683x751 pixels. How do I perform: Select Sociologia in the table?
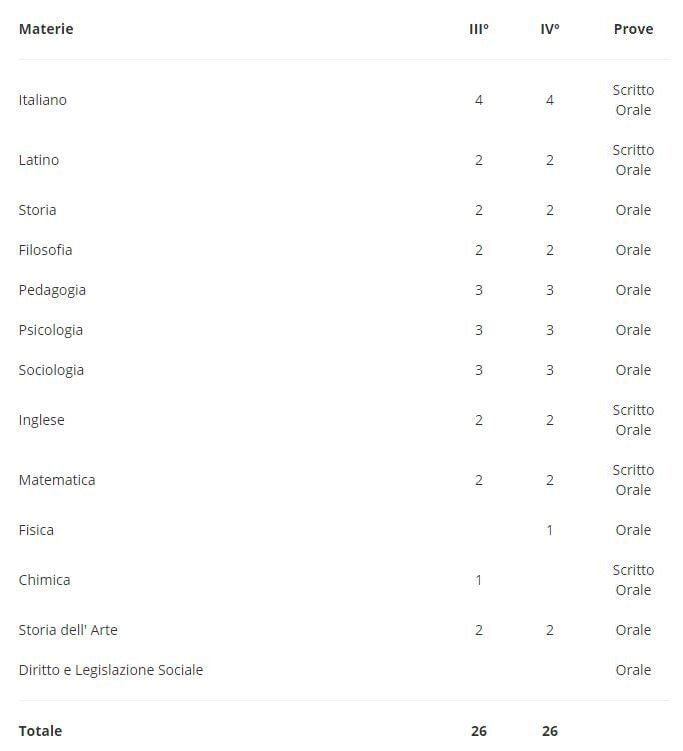click(51, 370)
